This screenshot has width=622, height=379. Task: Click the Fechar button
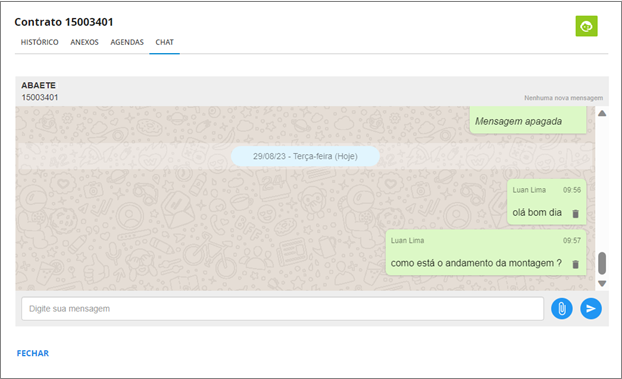tap(33, 353)
